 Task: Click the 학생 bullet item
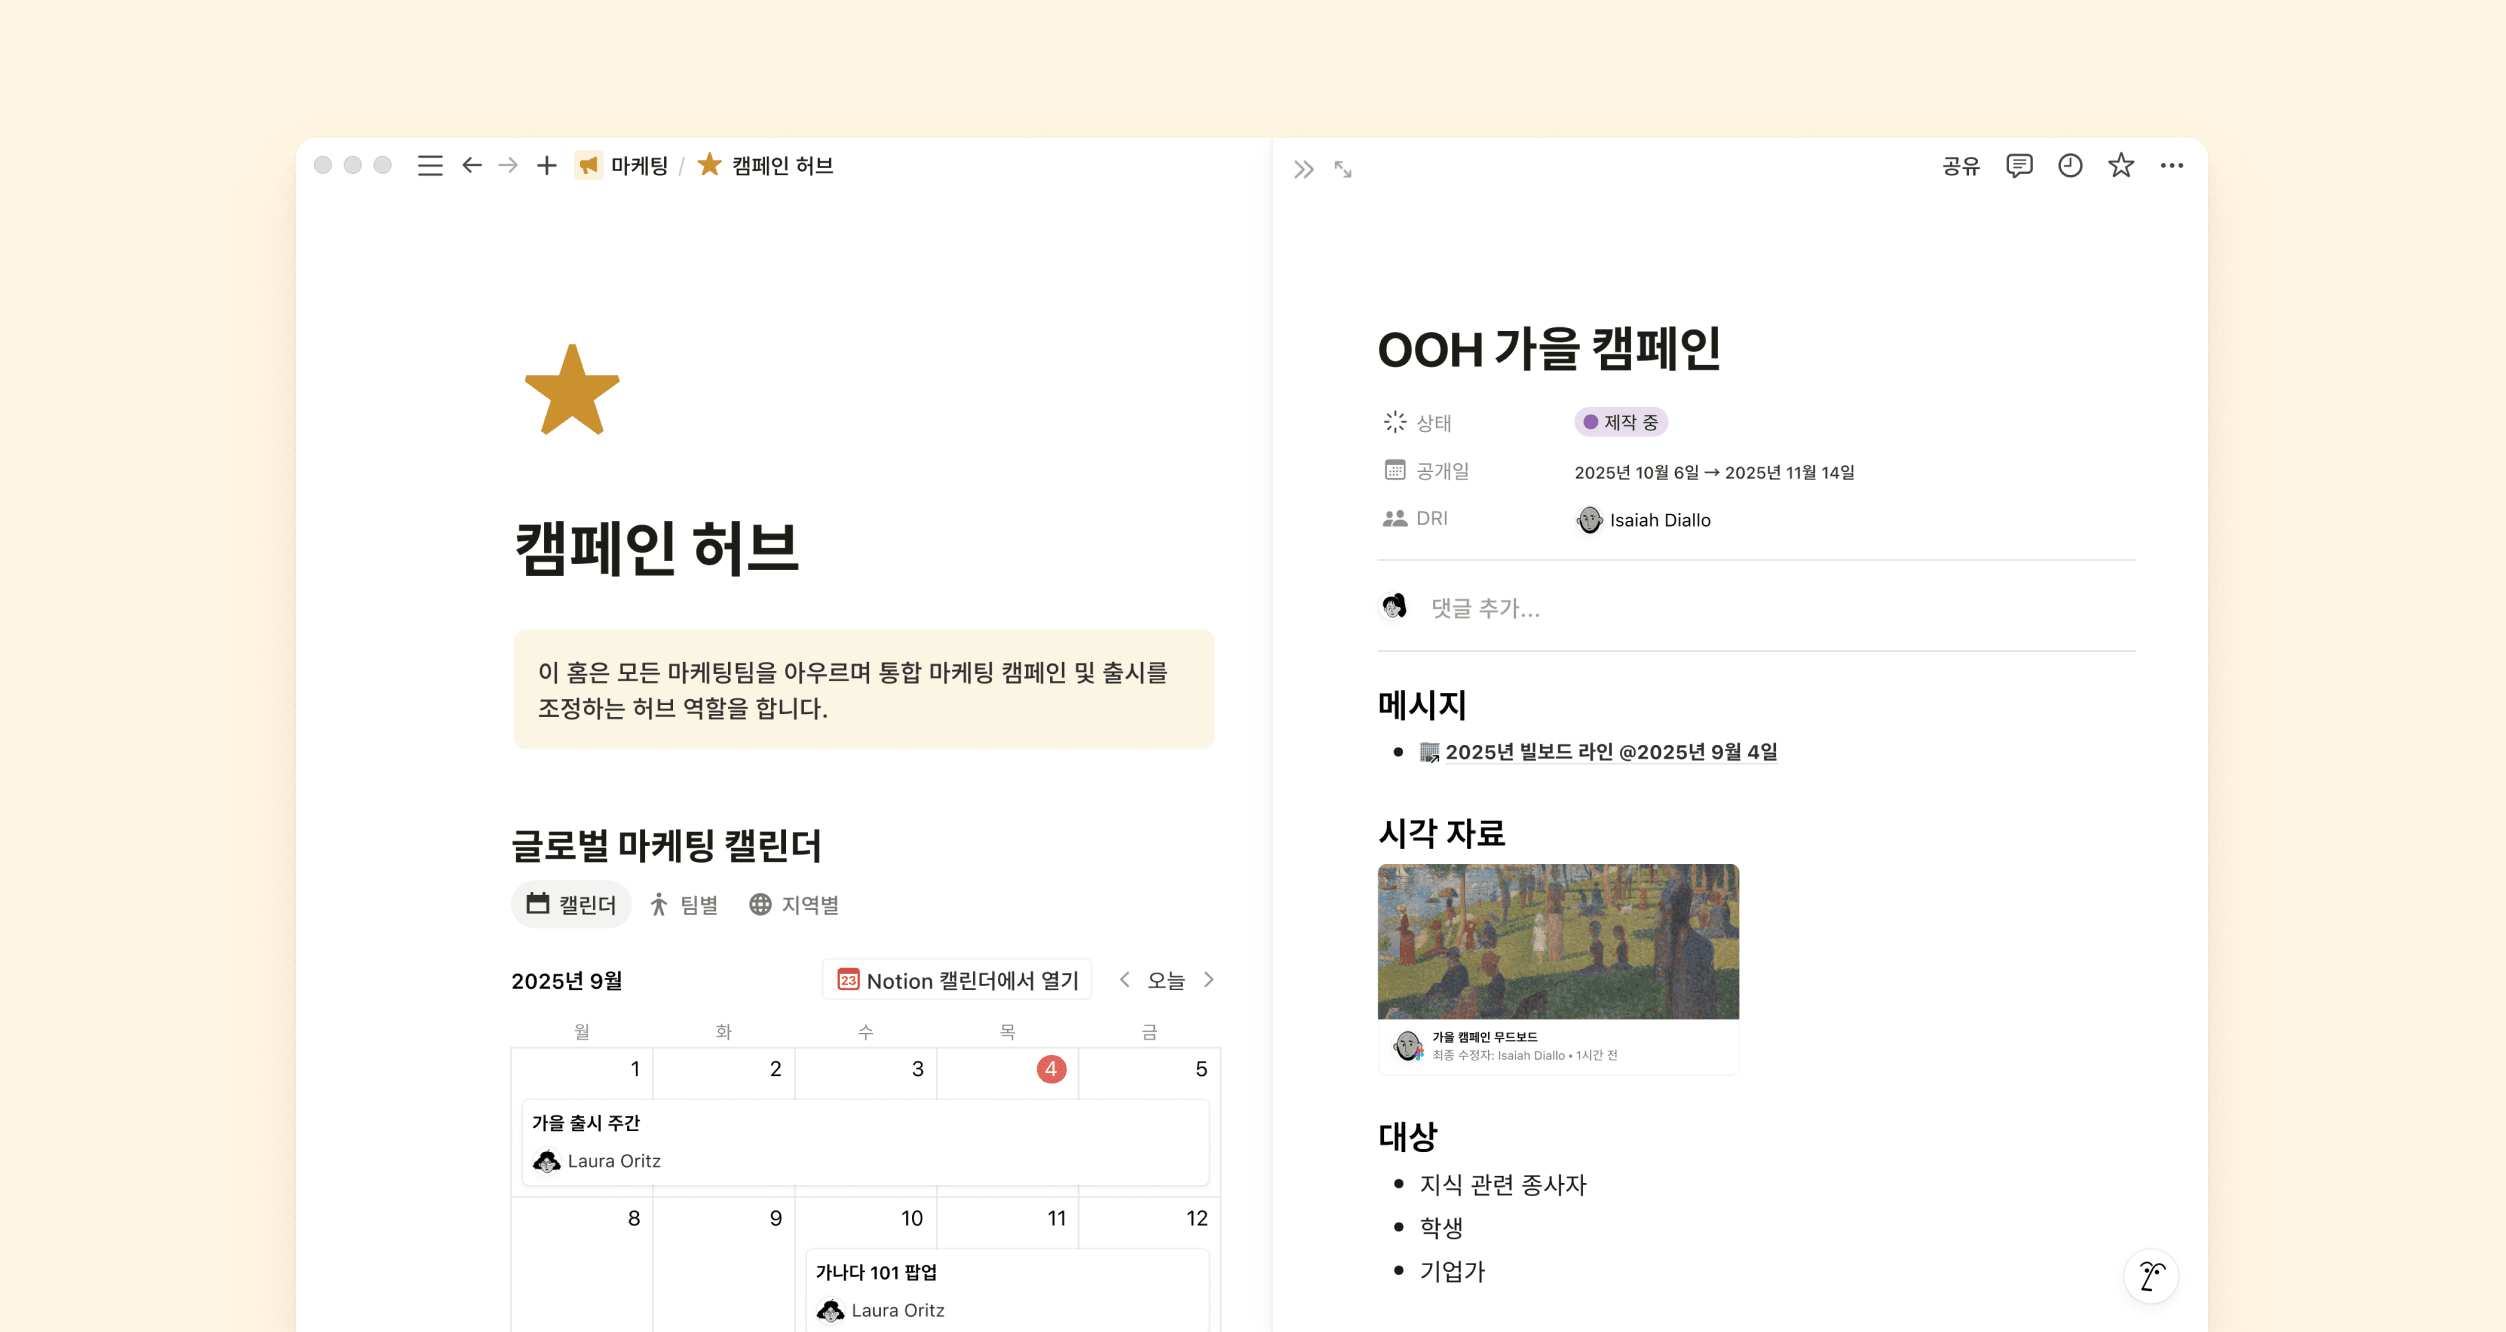1441,1228
